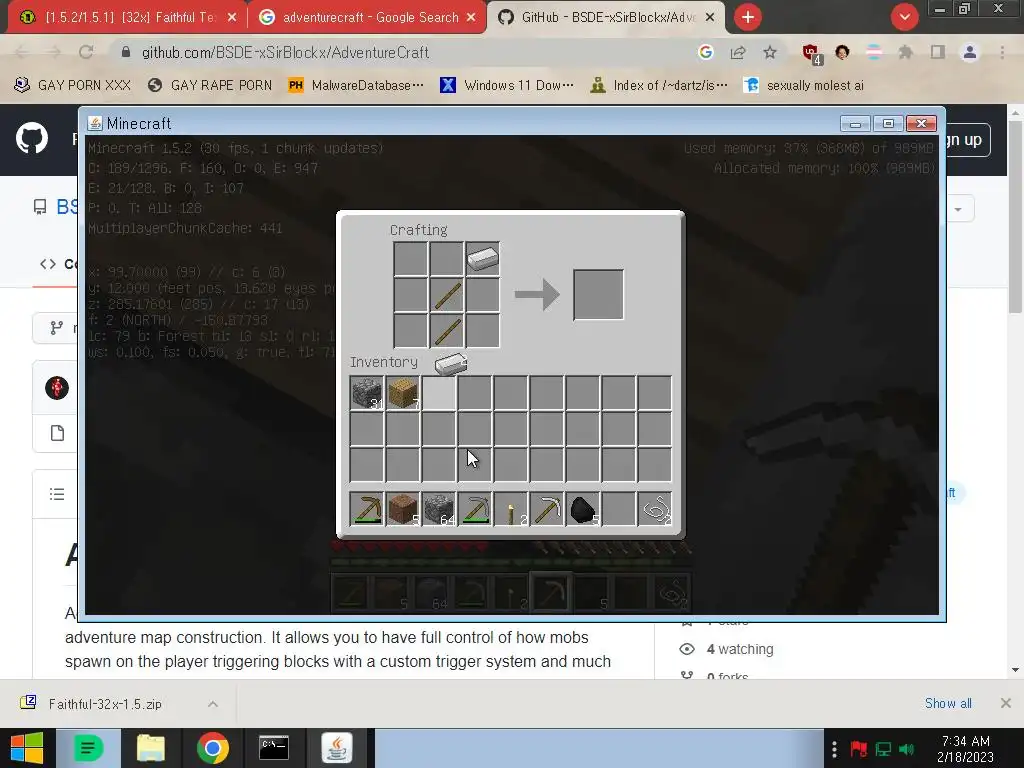Select the stick in middle crafting slot
The image size is (1024, 768).
click(x=447, y=295)
